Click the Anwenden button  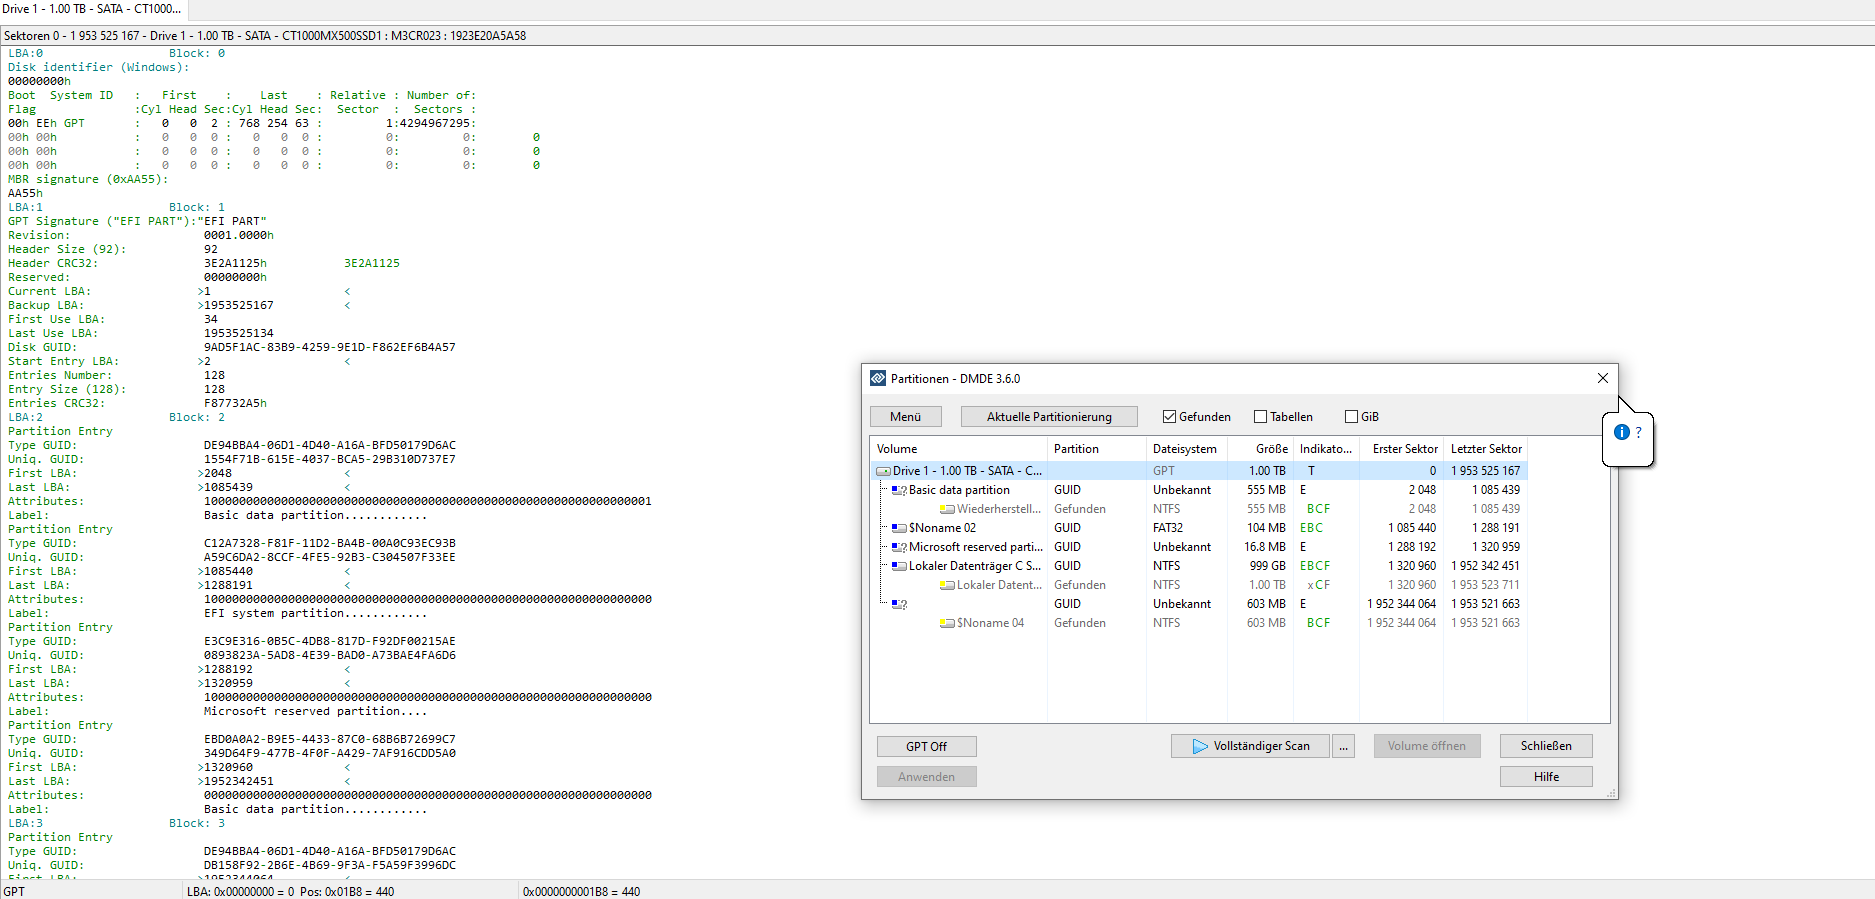[x=926, y=777]
